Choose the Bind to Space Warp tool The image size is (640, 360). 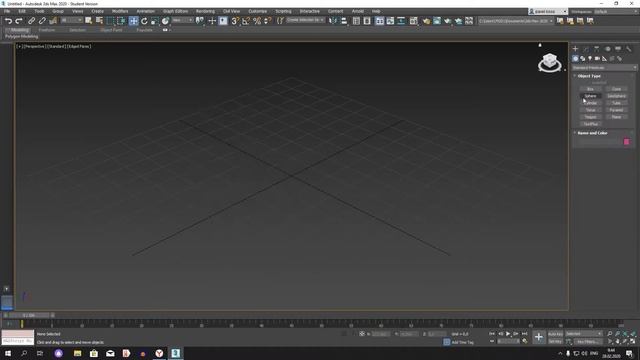coord(53,21)
